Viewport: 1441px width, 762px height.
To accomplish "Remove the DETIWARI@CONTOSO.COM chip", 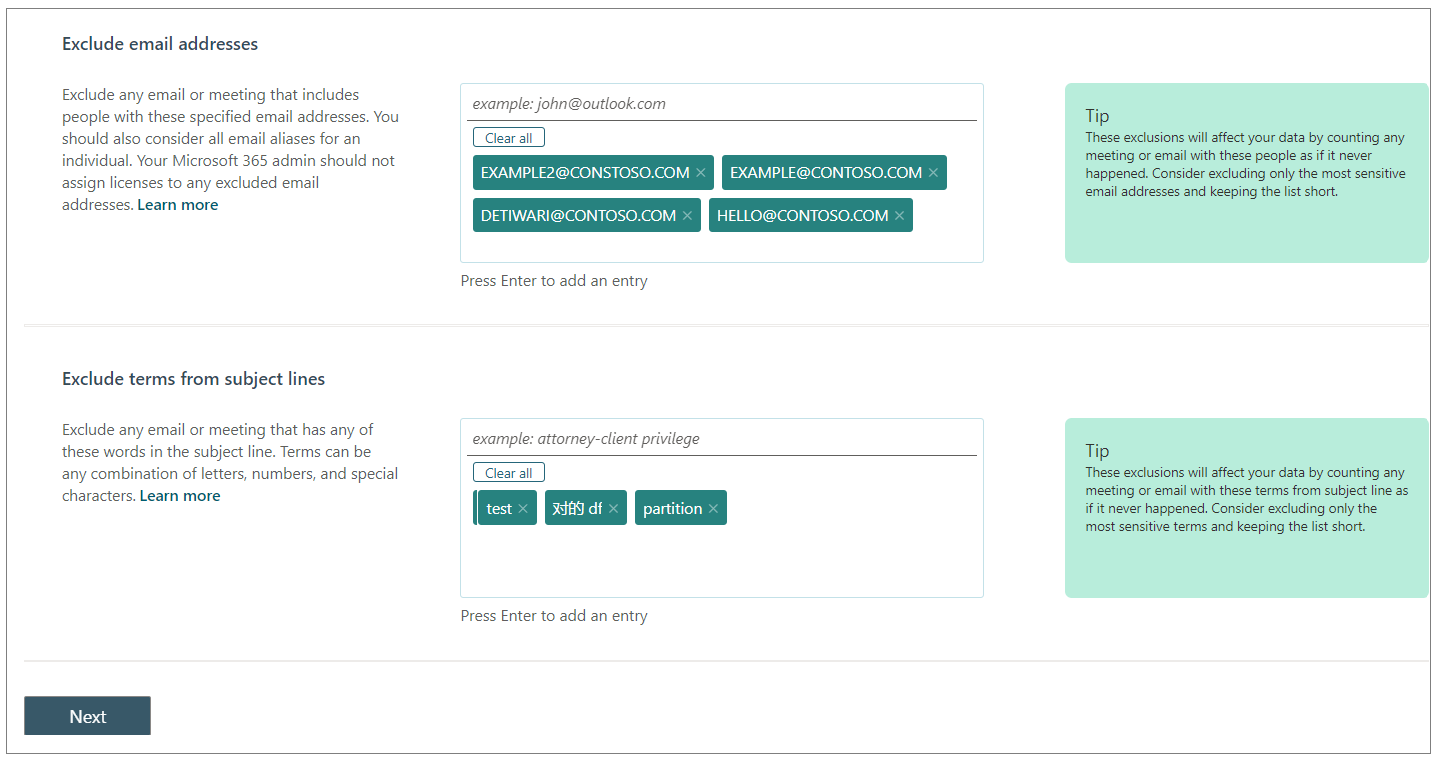I will click(687, 216).
